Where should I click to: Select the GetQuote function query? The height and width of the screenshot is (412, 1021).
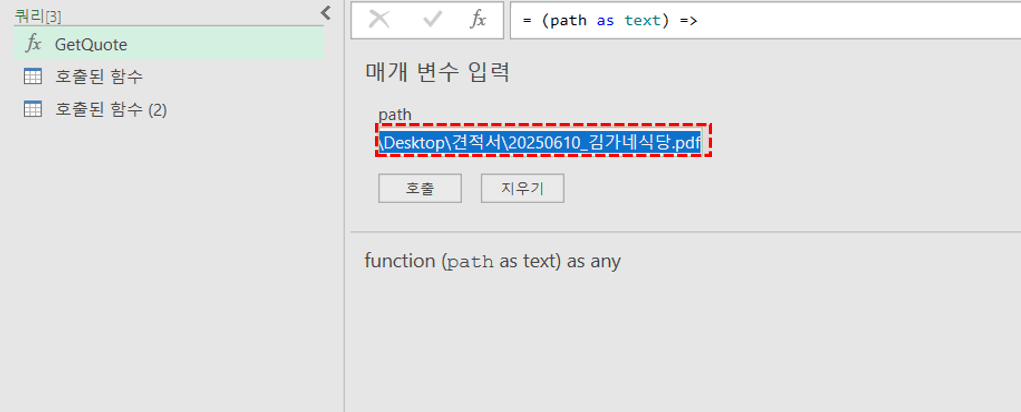click(169, 44)
